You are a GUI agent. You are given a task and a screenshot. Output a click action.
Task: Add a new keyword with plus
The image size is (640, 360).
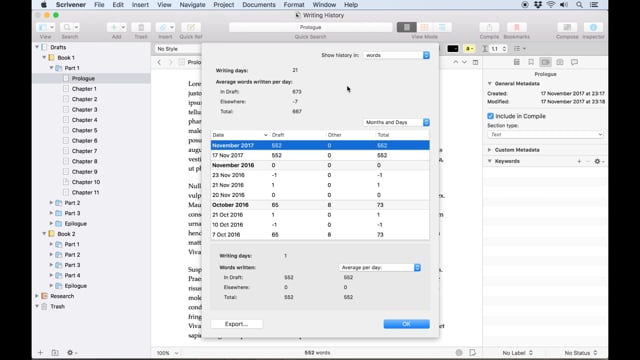(x=579, y=161)
